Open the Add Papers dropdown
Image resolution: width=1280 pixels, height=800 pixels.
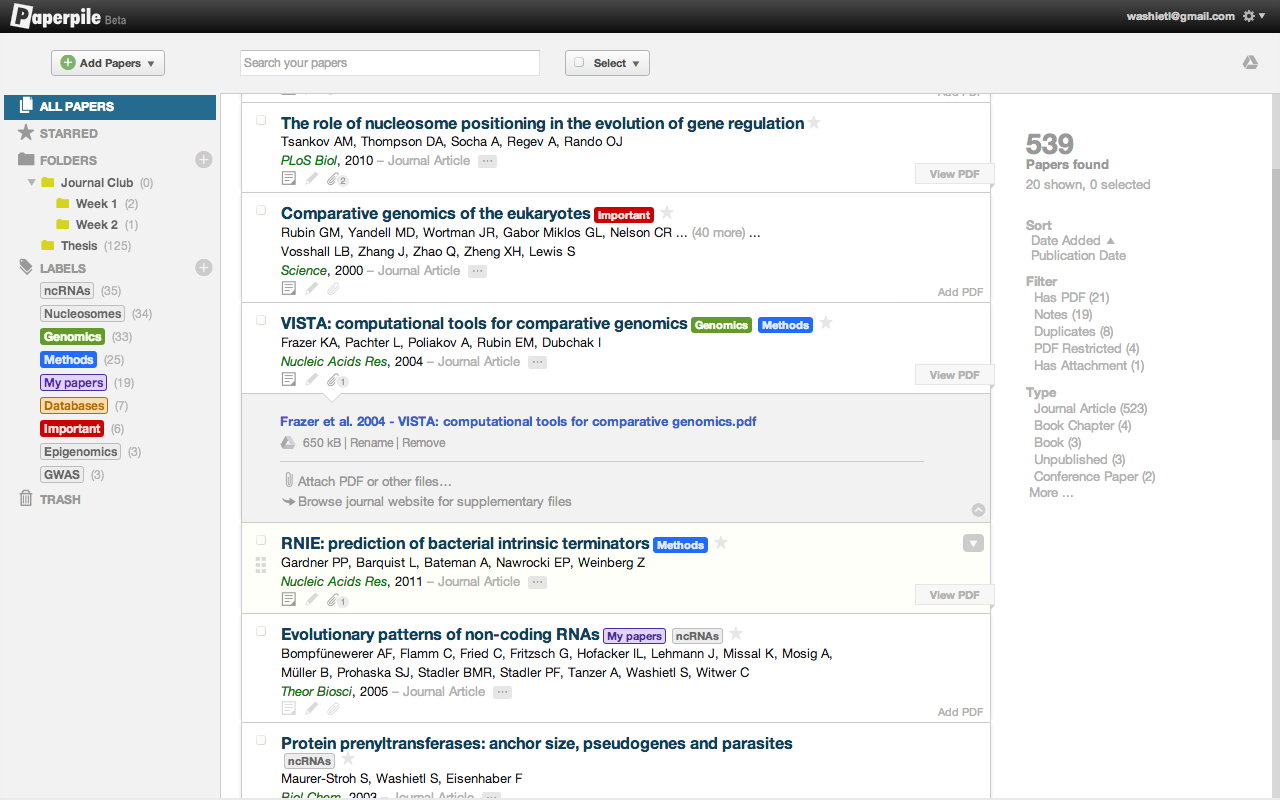[x=107, y=62]
